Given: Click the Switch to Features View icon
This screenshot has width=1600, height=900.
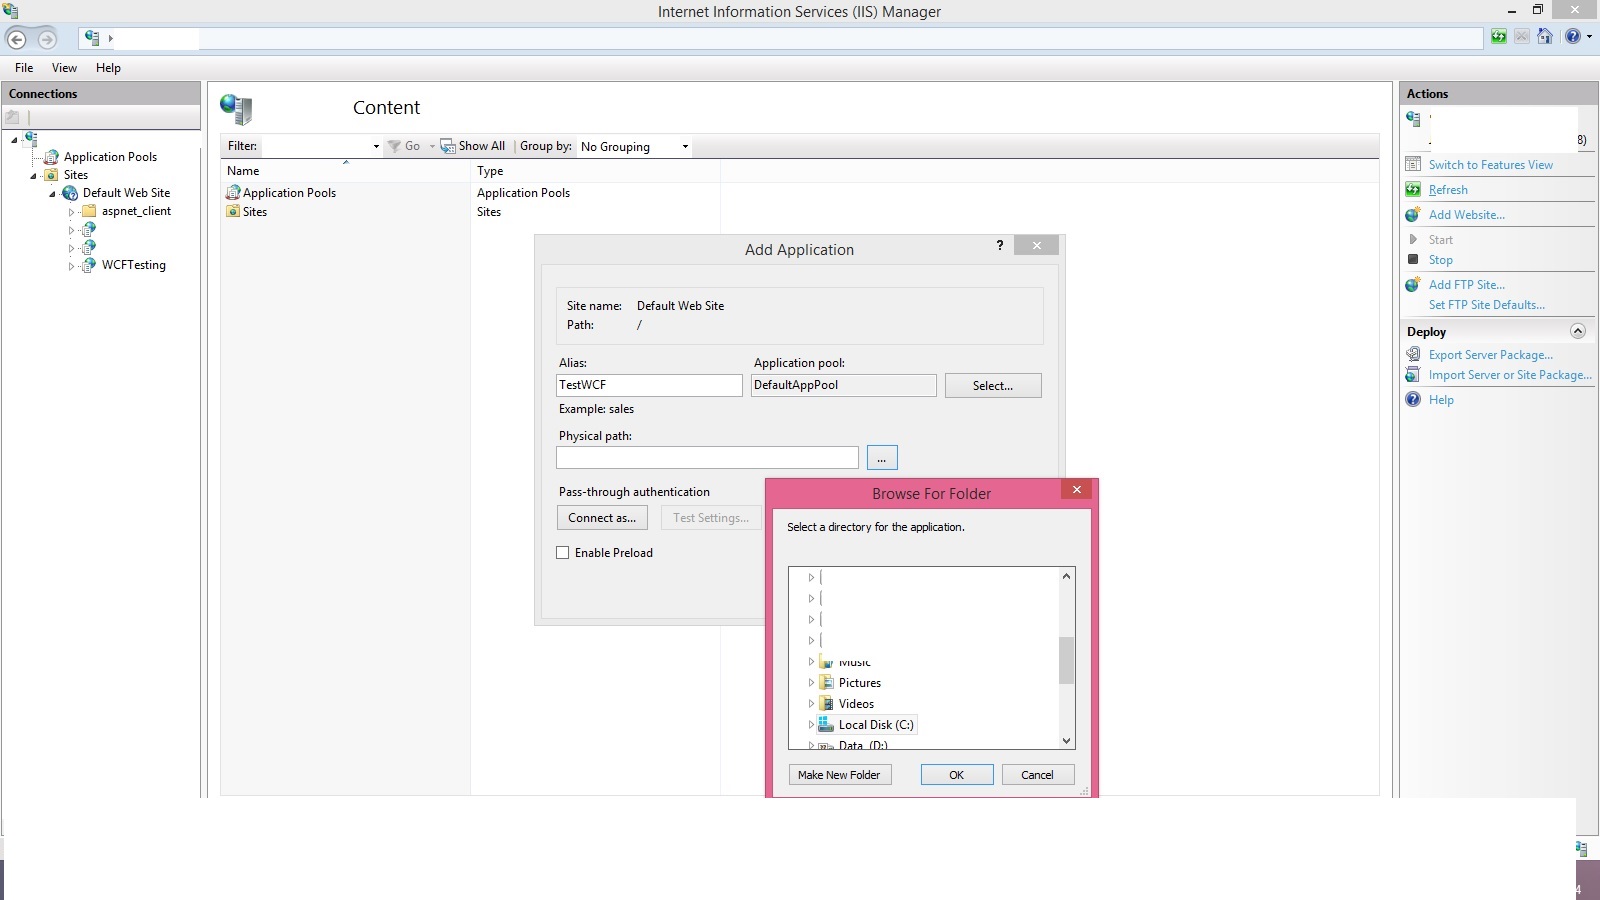Looking at the screenshot, I should click(1413, 164).
